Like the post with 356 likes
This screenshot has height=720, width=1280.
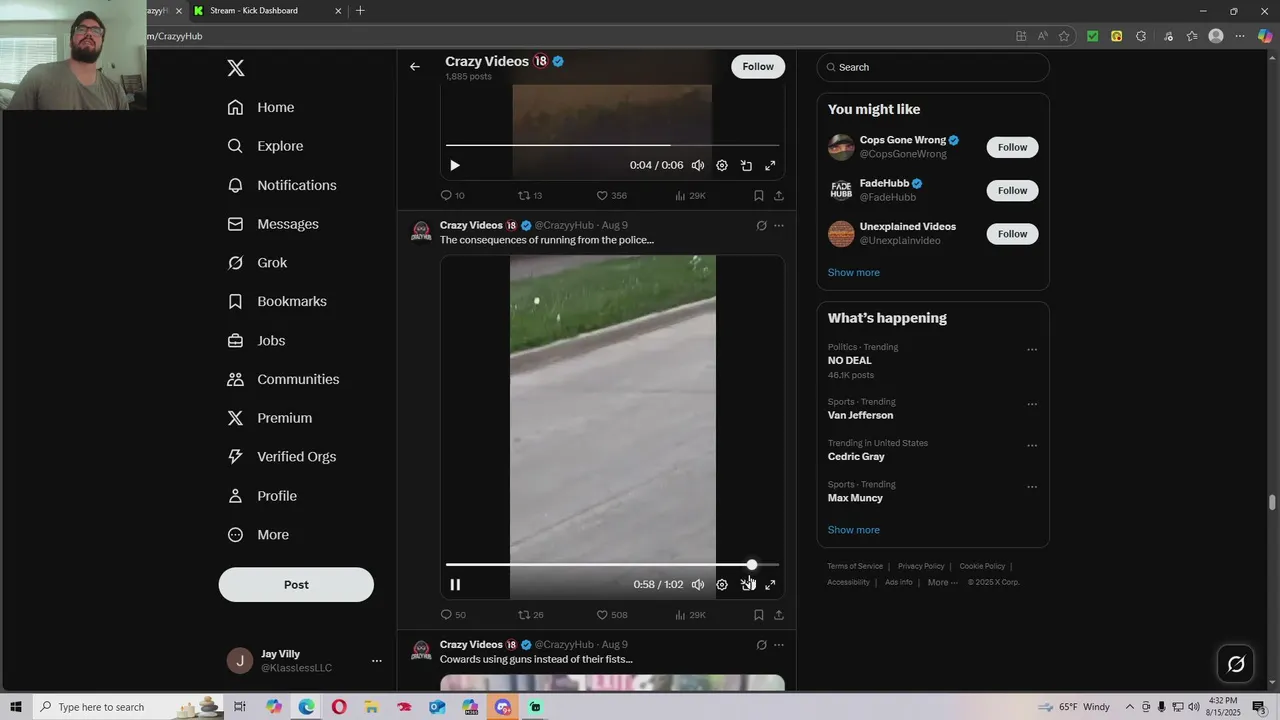612,196
